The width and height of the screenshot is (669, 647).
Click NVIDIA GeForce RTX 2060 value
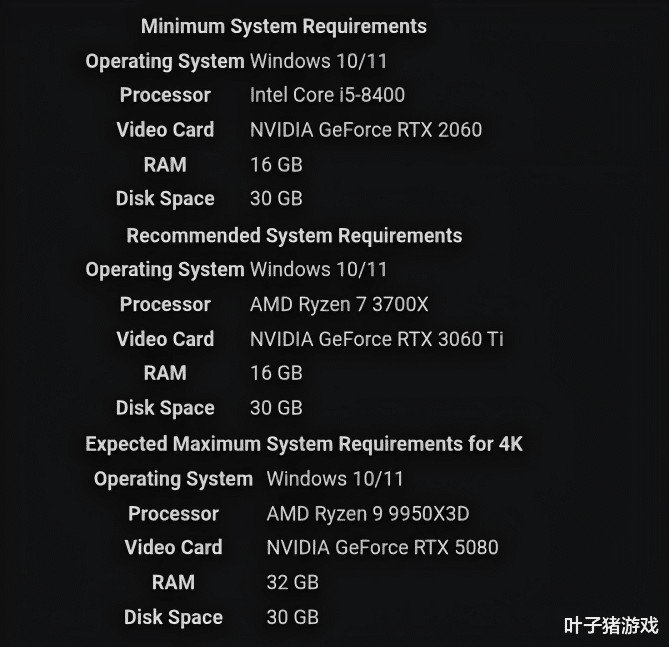pos(366,130)
